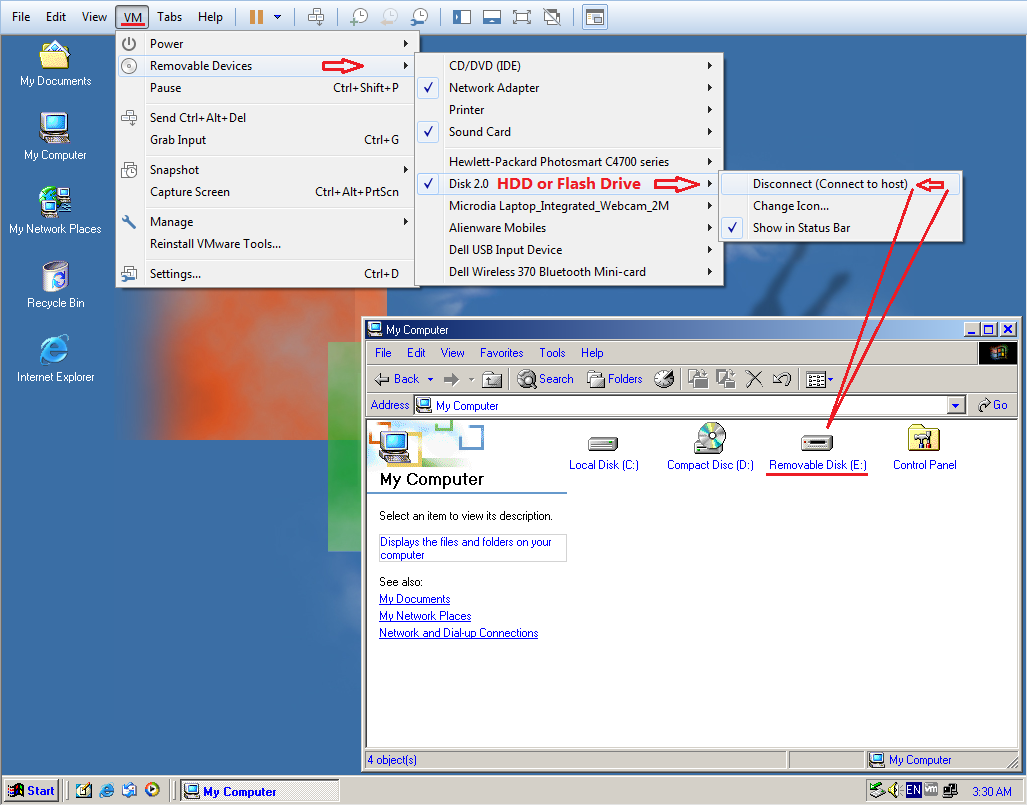
Task: Open the snapshot manager toolbar icon
Action: coord(420,17)
